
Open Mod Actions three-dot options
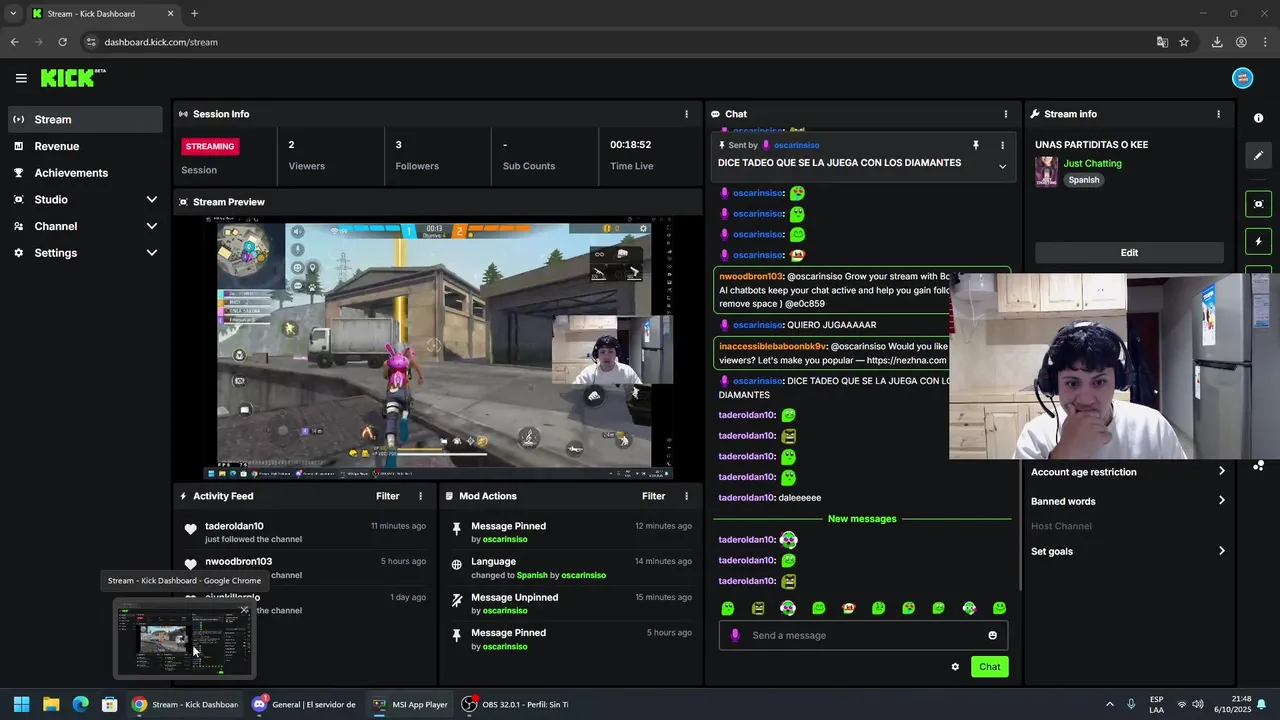click(x=686, y=496)
